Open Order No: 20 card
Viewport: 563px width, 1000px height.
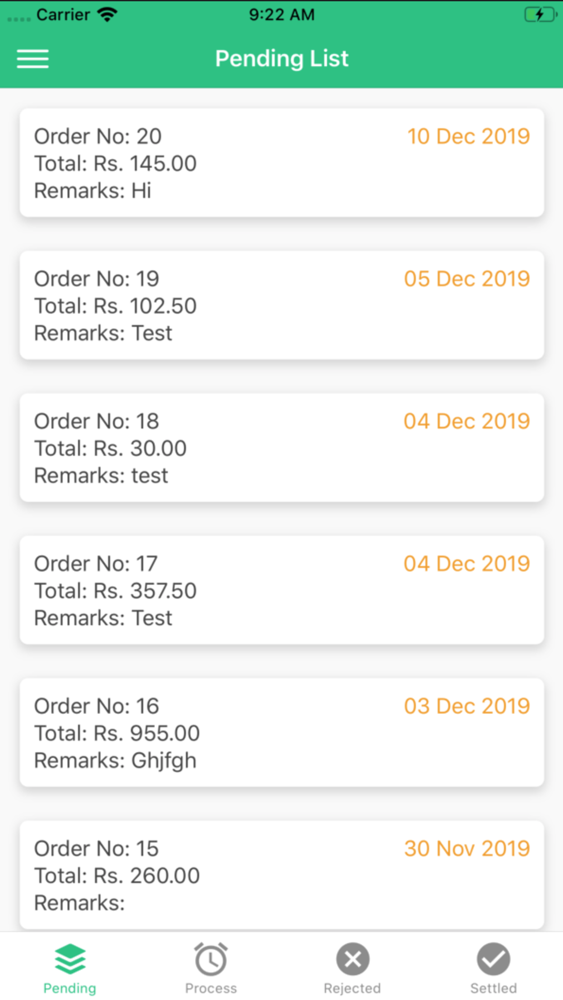[282, 163]
